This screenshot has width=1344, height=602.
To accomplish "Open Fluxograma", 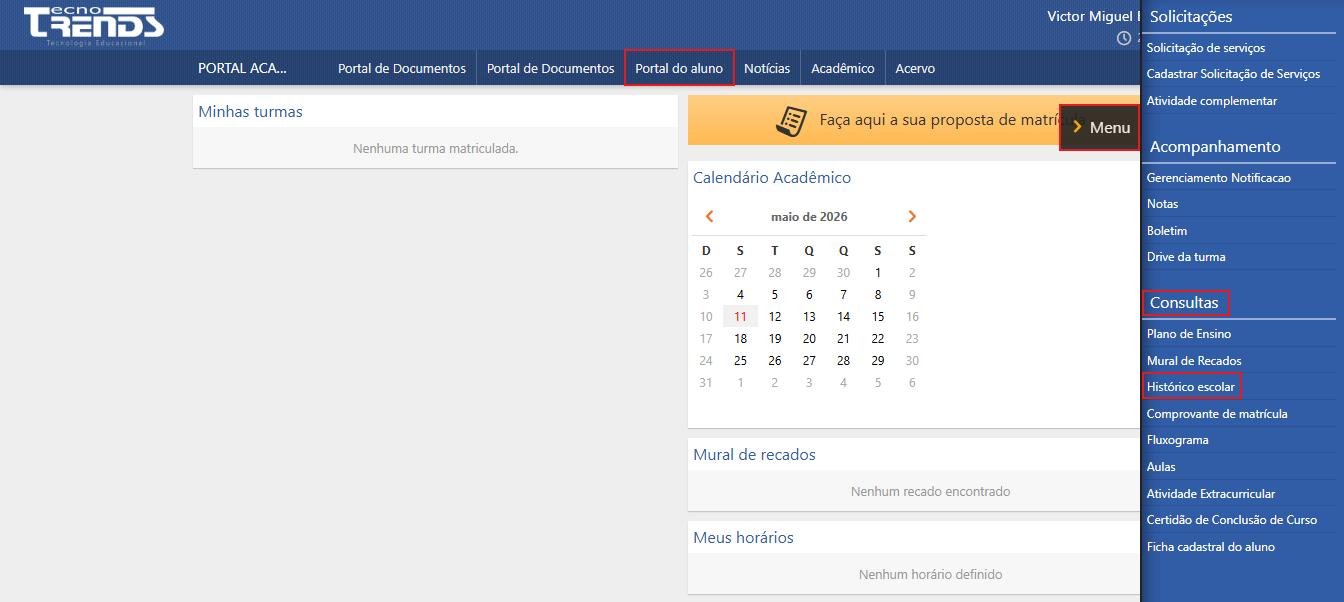I will coord(1177,440).
